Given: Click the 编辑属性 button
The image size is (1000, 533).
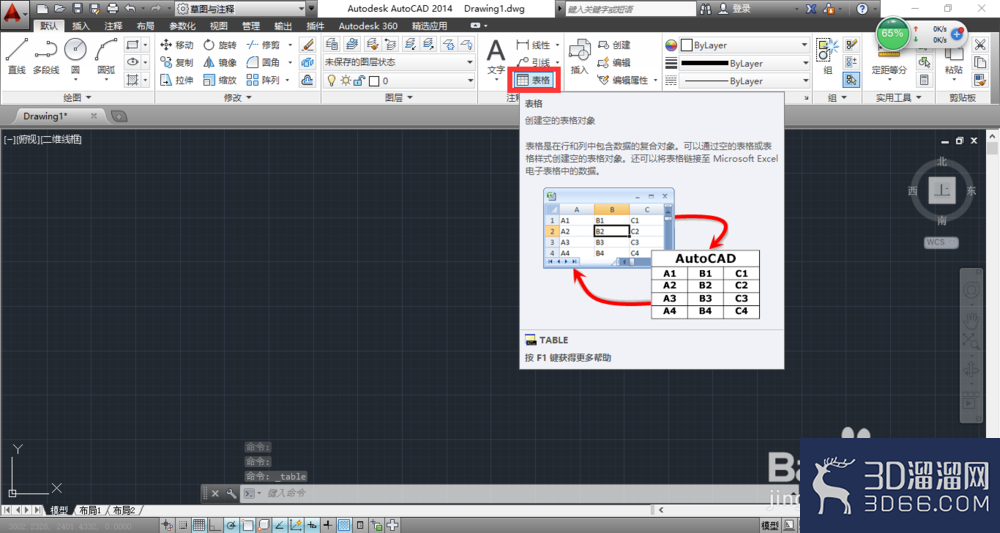Looking at the screenshot, I should [x=624, y=80].
